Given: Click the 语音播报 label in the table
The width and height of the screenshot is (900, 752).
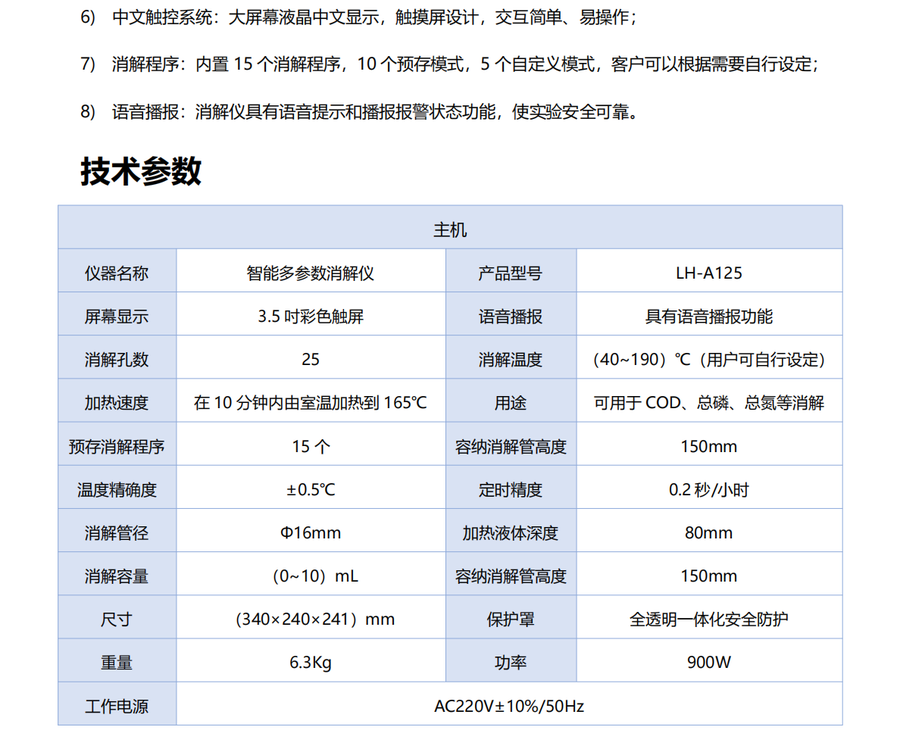Looking at the screenshot, I should (511, 314).
